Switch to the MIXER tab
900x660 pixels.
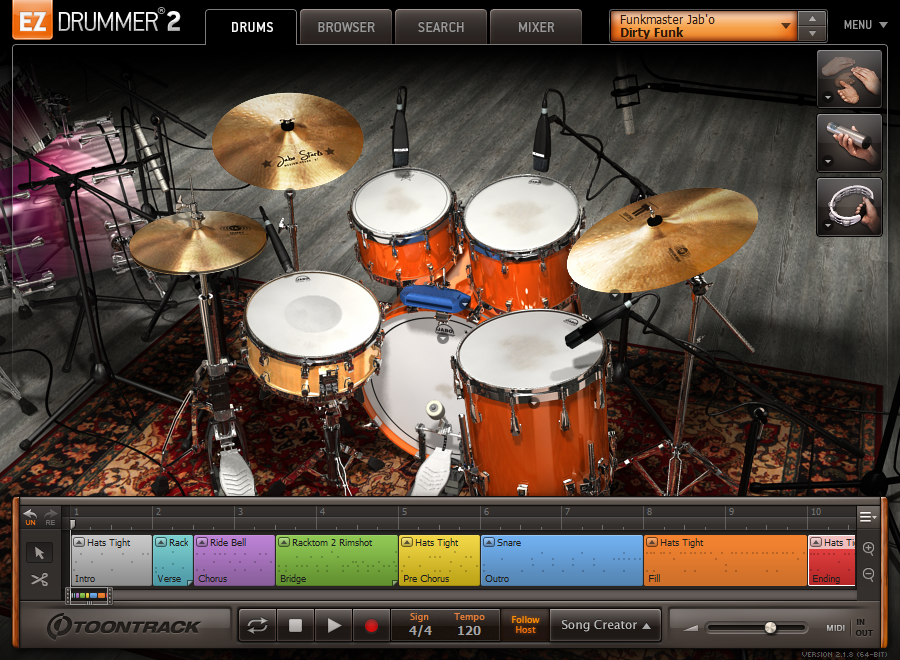(x=536, y=27)
